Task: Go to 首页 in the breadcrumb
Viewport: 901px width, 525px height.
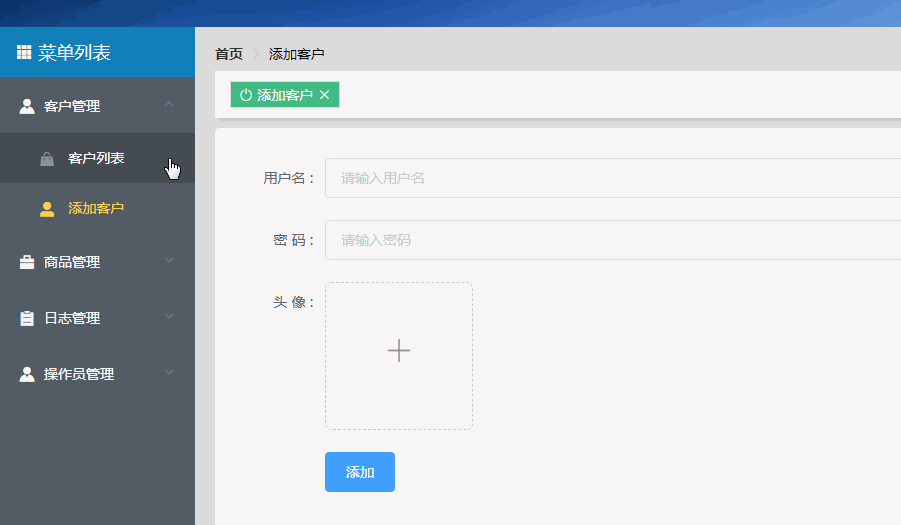Action: pos(229,54)
